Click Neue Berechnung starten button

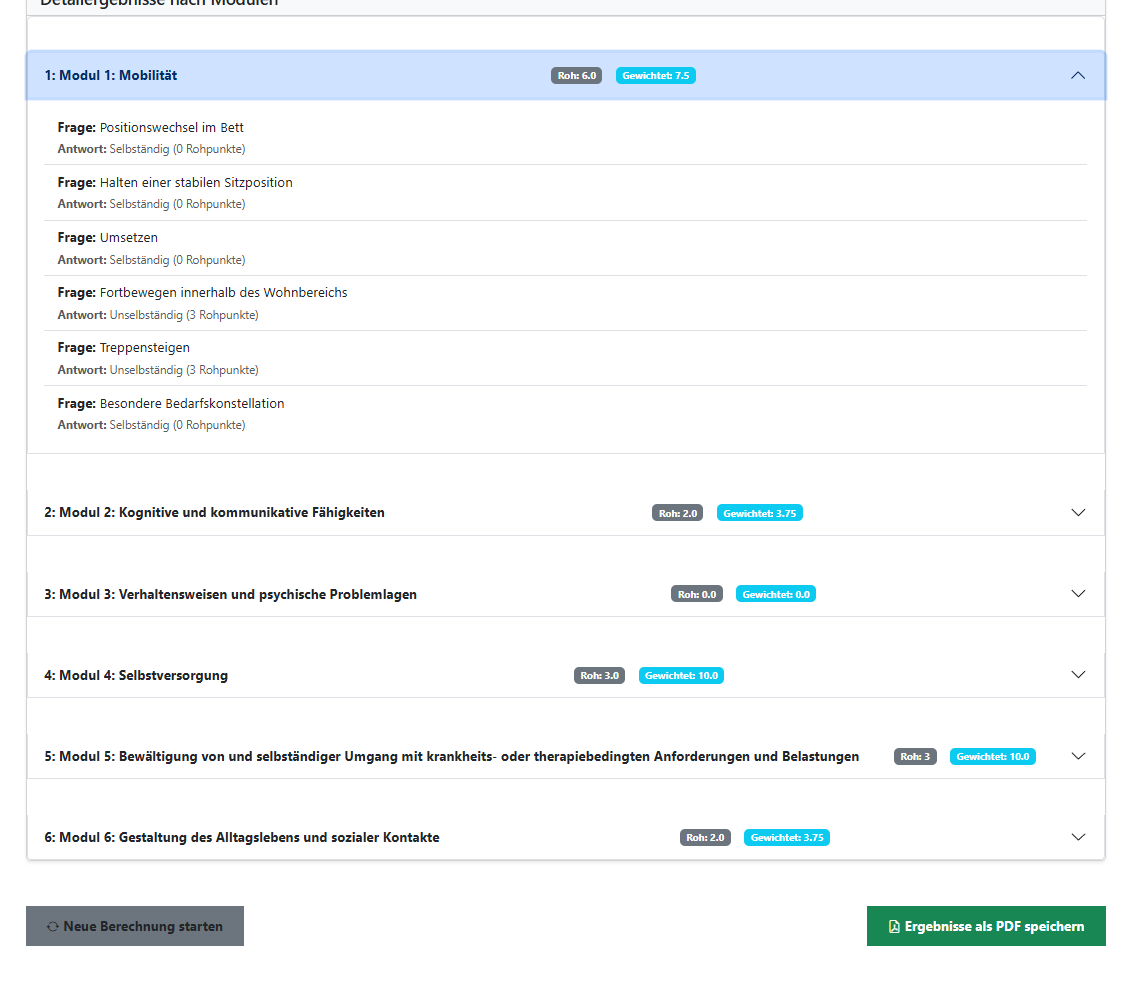tap(135, 926)
